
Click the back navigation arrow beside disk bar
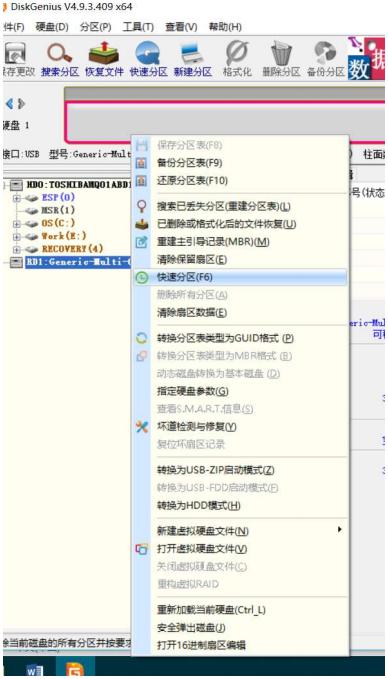click(9, 104)
